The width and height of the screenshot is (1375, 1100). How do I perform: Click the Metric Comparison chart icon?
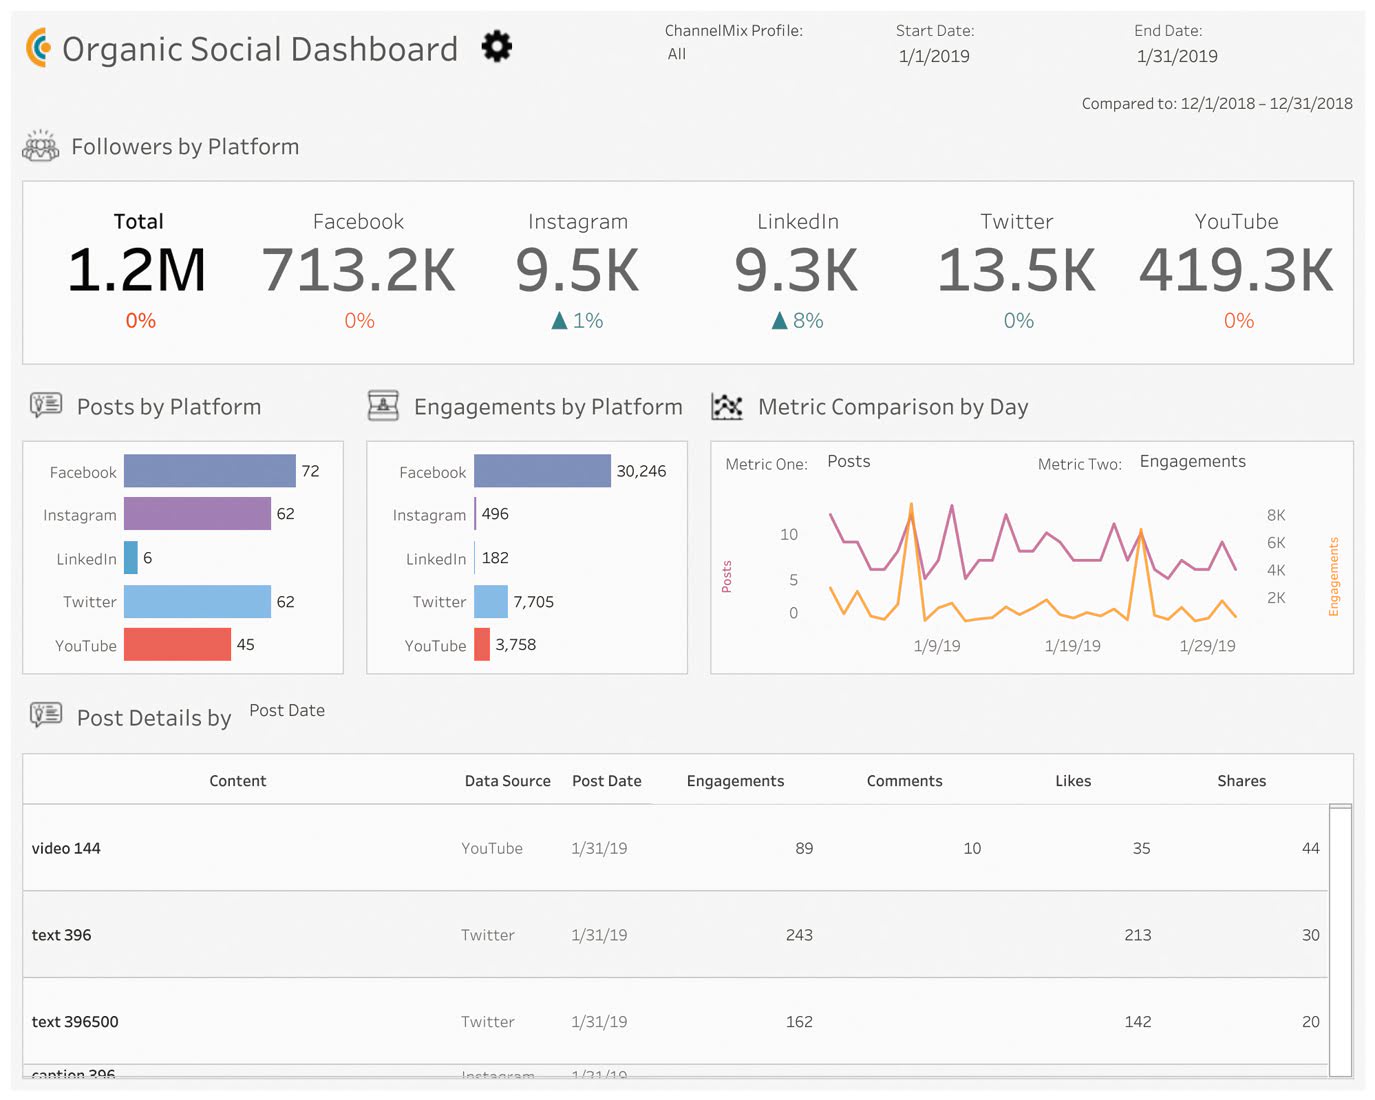727,406
